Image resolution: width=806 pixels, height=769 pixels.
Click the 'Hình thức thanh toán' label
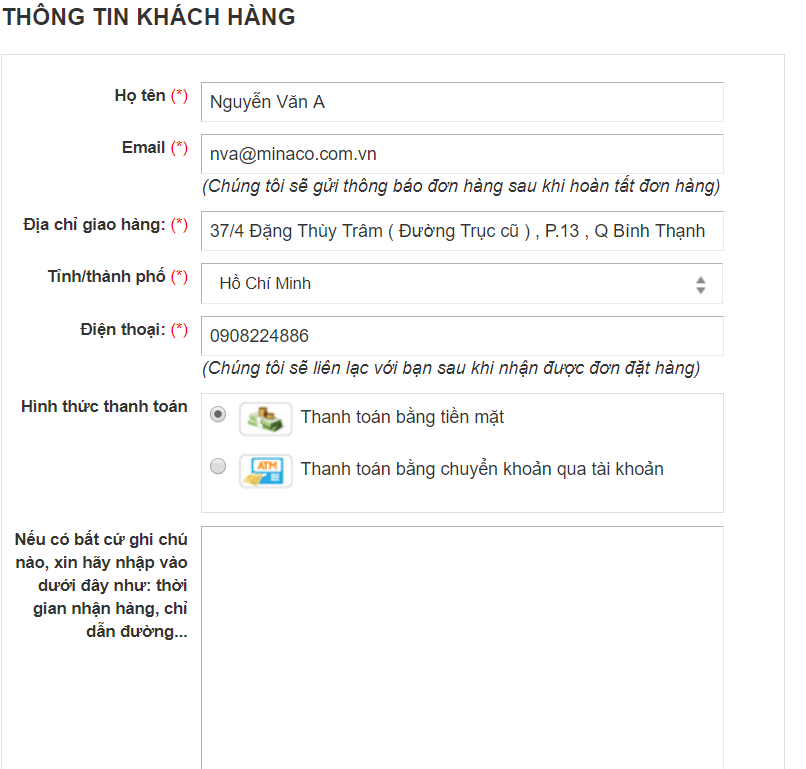pos(104,406)
